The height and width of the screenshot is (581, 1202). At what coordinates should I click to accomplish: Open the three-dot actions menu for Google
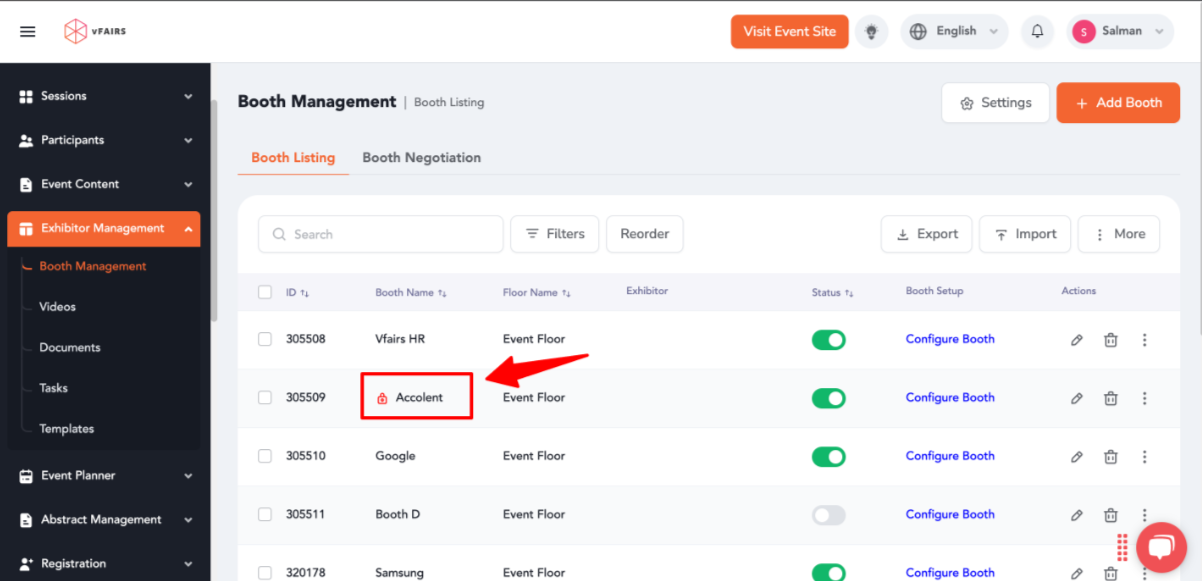(x=1144, y=456)
